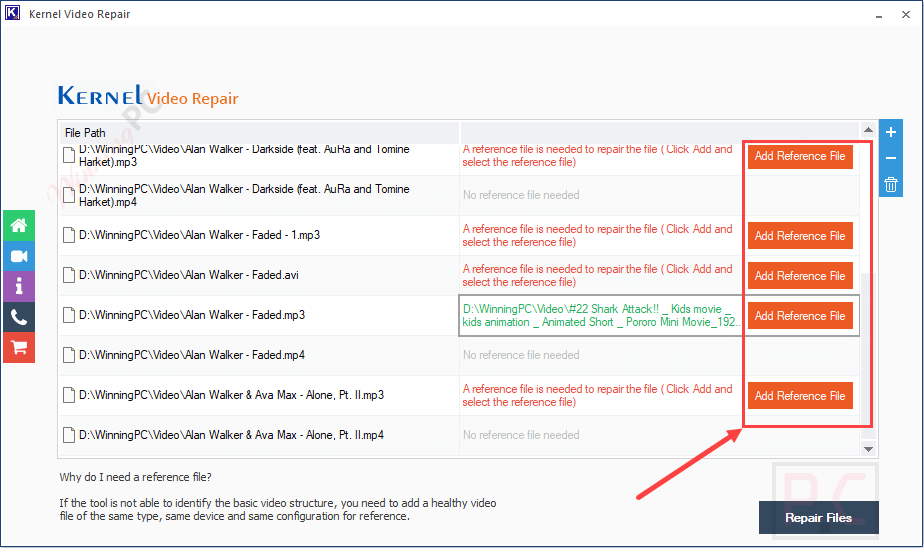Viewport: 924px width, 548px height.
Task: Click file icon of Faded.mp4 row
Action: [69, 355]
